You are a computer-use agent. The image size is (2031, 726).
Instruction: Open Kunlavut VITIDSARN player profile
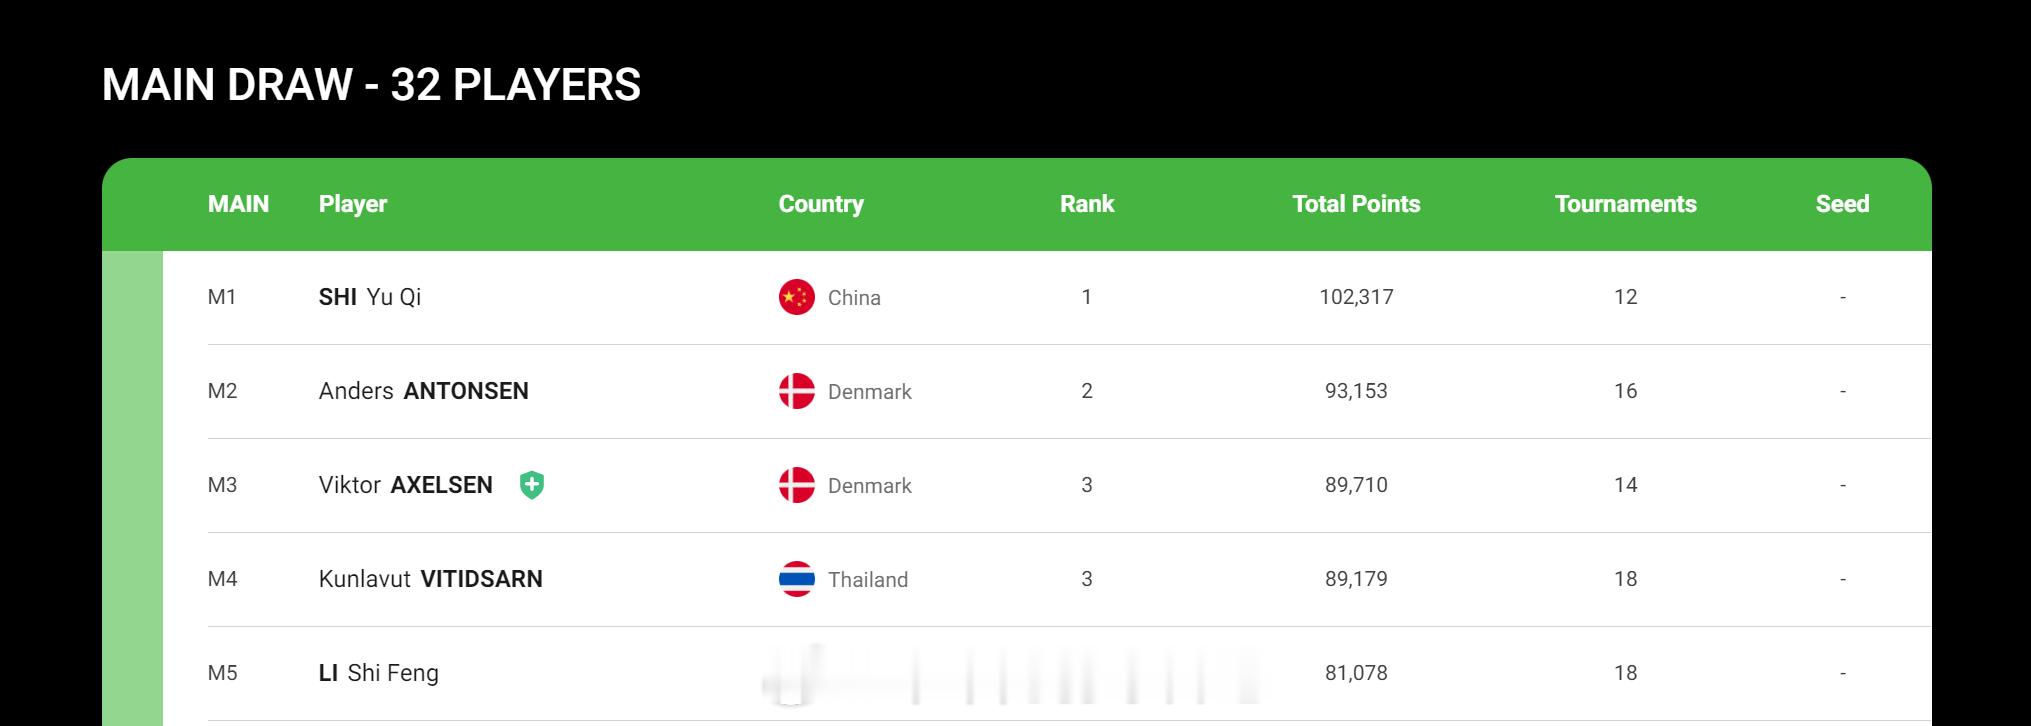tap(431, 579)
